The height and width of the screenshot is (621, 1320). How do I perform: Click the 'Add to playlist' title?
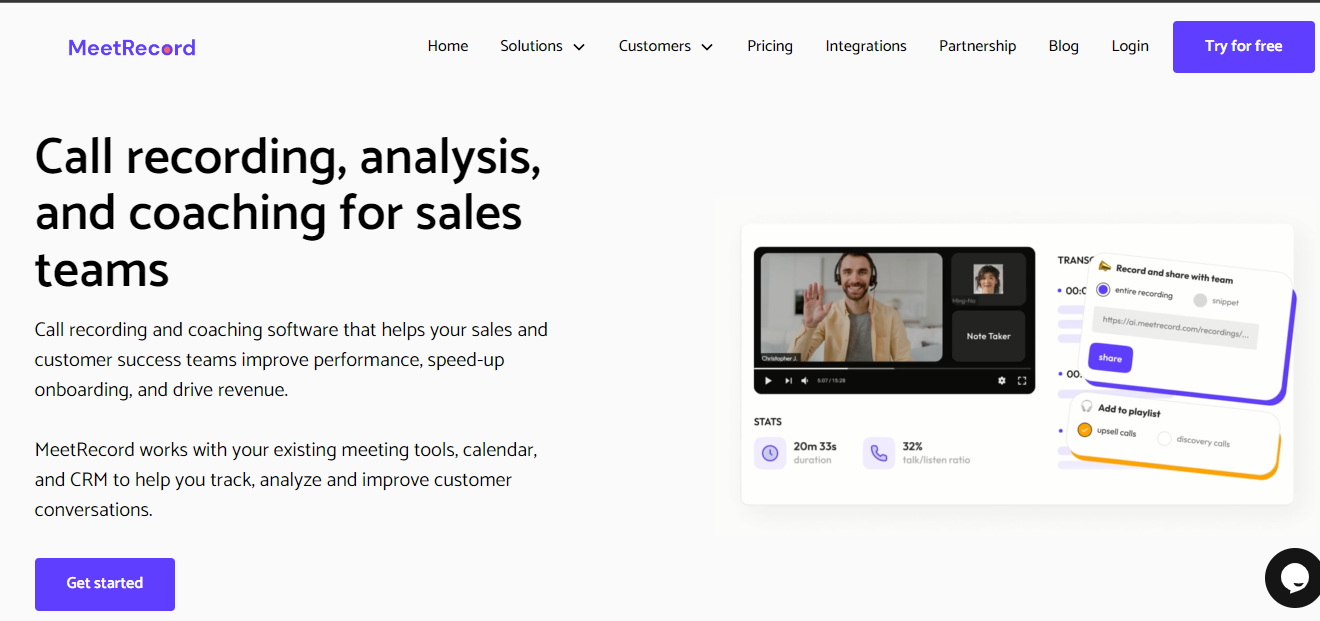pos(1129,410)
